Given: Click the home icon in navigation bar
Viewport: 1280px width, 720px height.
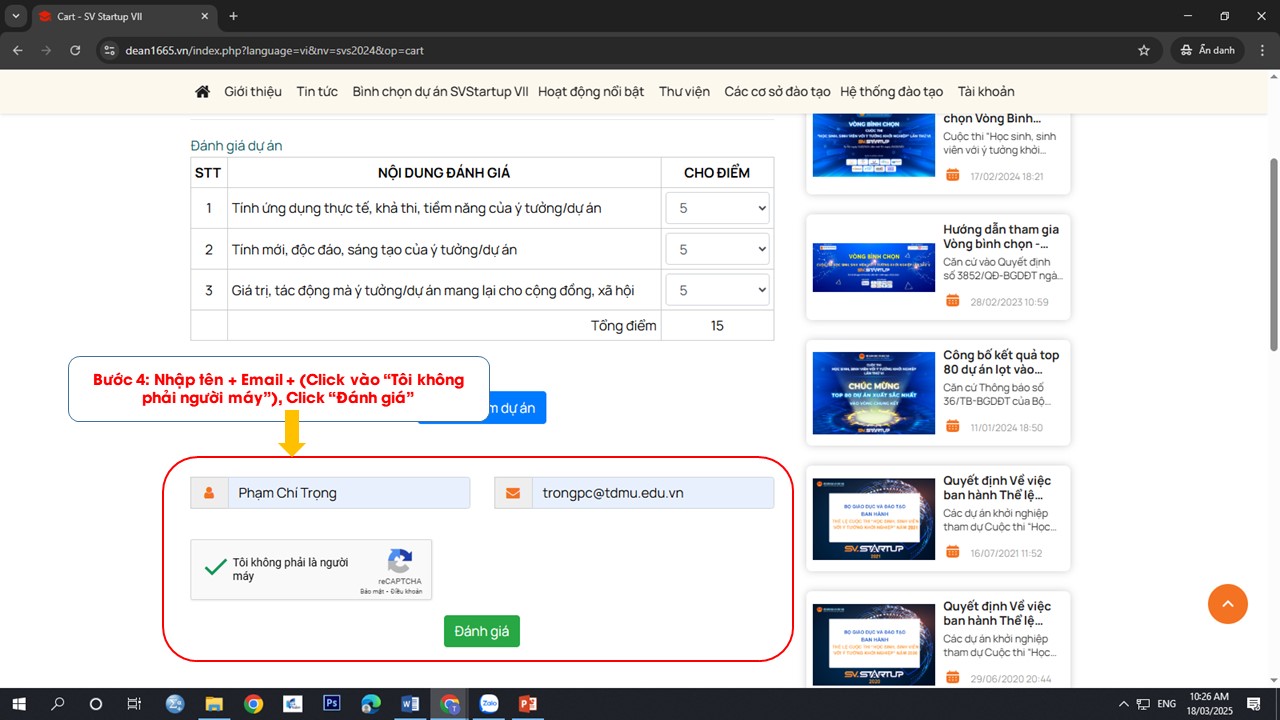Looking at the screenshot, I should point(202,91).
